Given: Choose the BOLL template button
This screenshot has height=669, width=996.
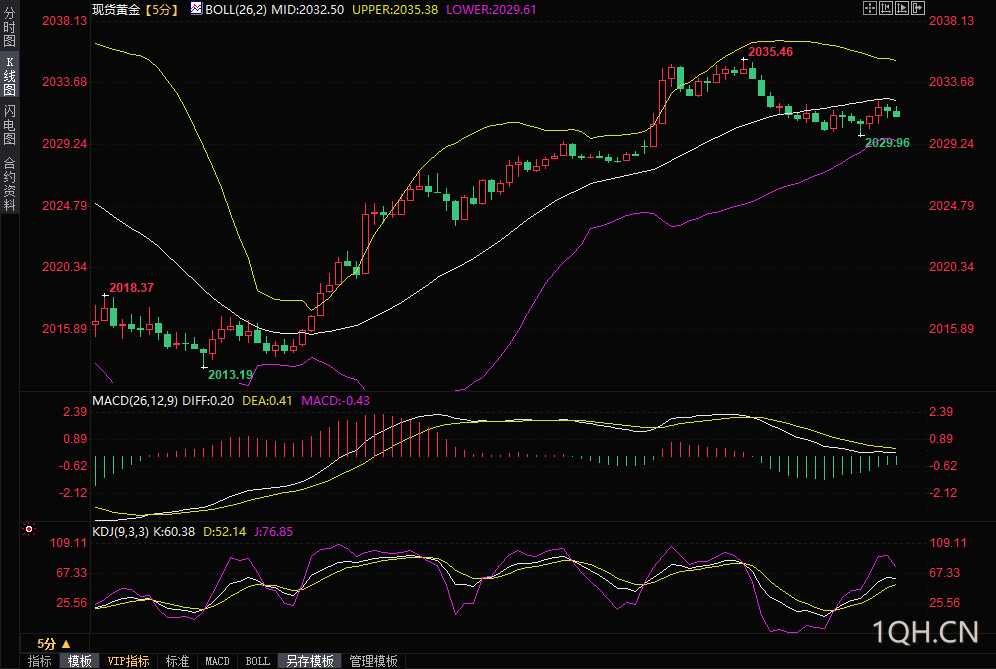Looking at the screenshot, I should click(x=257, y=661).
